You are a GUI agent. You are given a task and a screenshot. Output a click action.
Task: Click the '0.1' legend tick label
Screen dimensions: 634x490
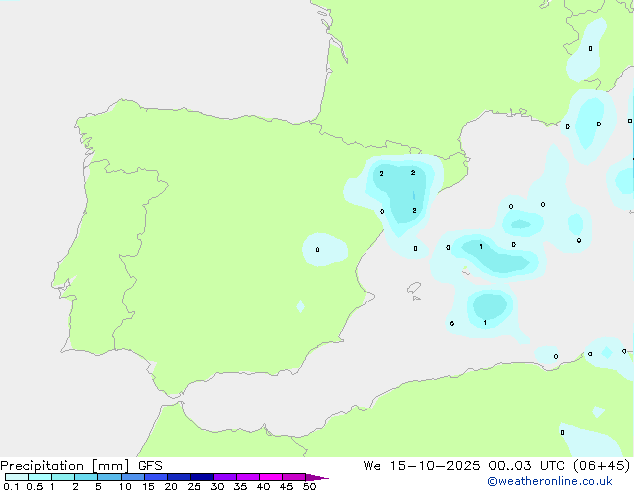click(11, 486)
